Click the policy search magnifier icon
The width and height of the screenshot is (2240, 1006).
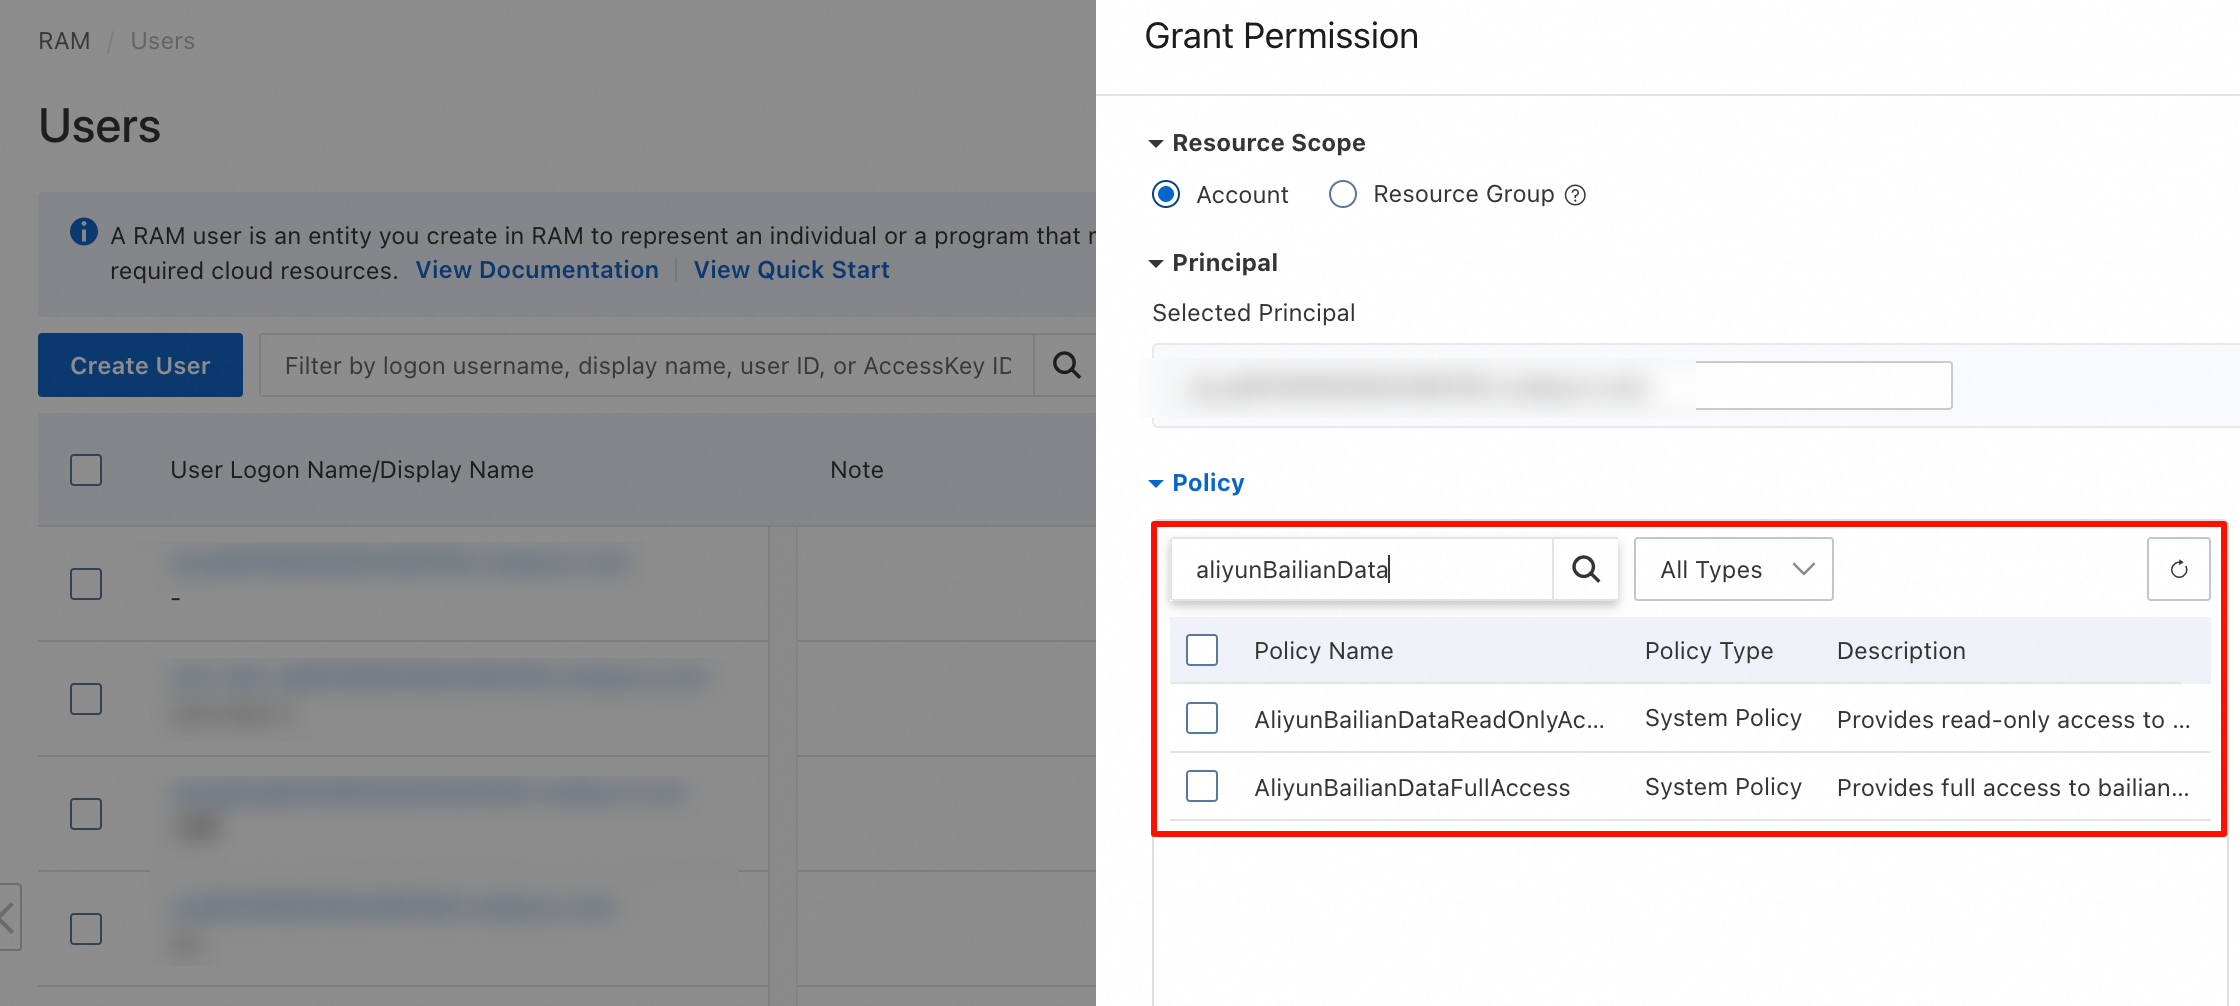1585,569
